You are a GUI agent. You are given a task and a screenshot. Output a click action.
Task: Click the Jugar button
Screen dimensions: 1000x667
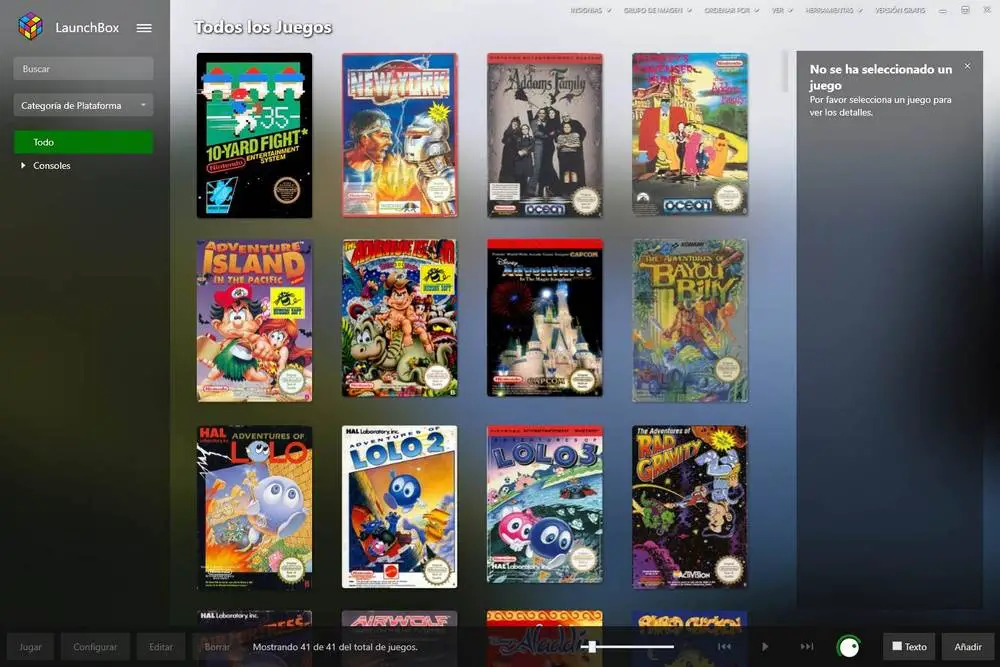(31, 647)
